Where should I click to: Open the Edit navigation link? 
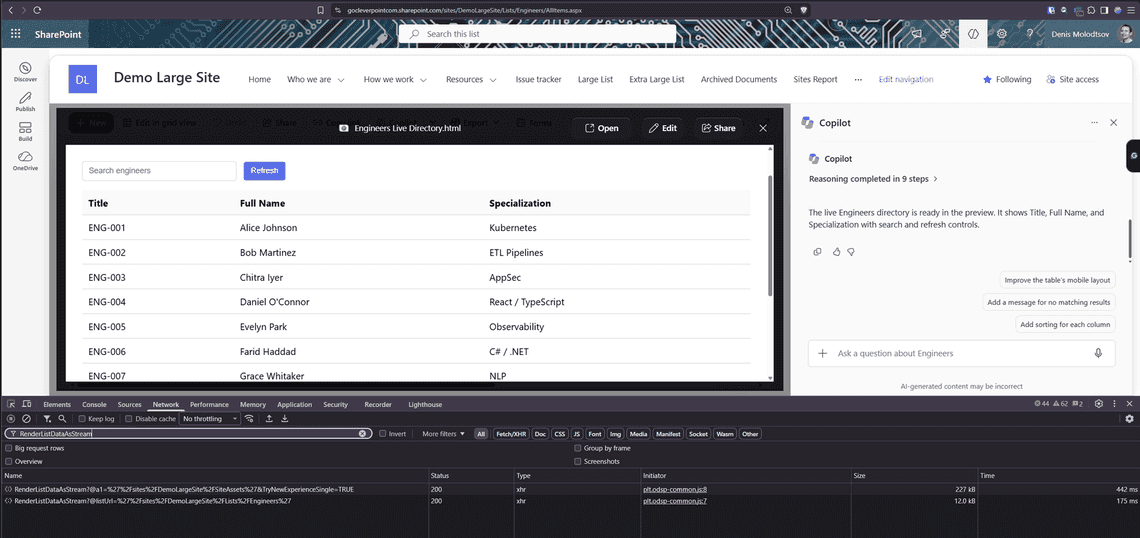(x=906, y=79)
